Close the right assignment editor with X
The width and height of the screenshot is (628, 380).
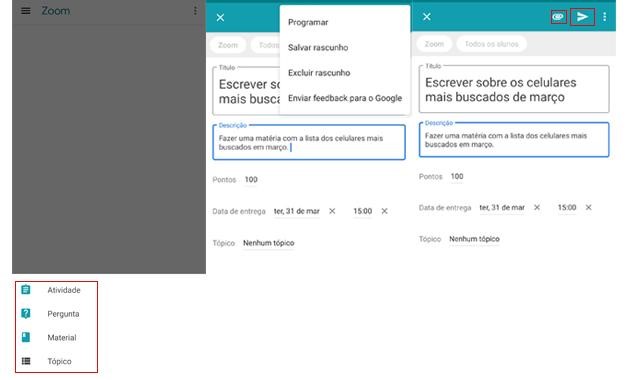427,16
